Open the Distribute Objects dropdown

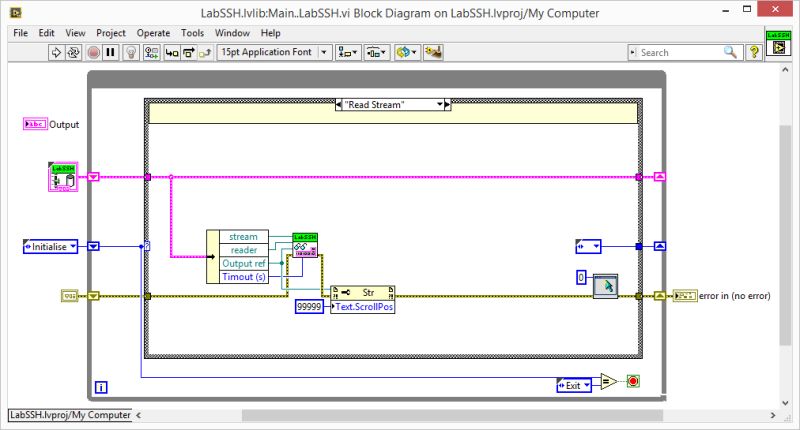tap(377, 52)
